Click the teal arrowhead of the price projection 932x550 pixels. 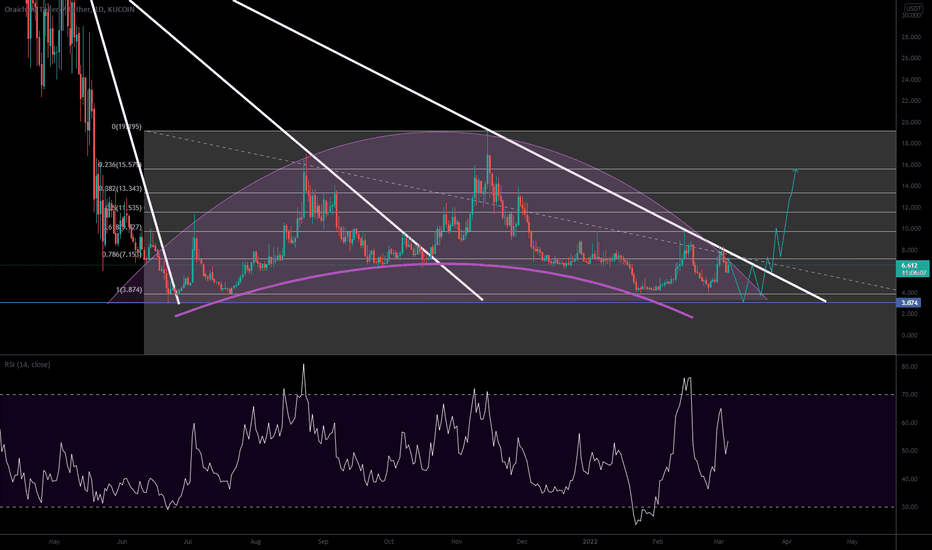click(795, 171)
